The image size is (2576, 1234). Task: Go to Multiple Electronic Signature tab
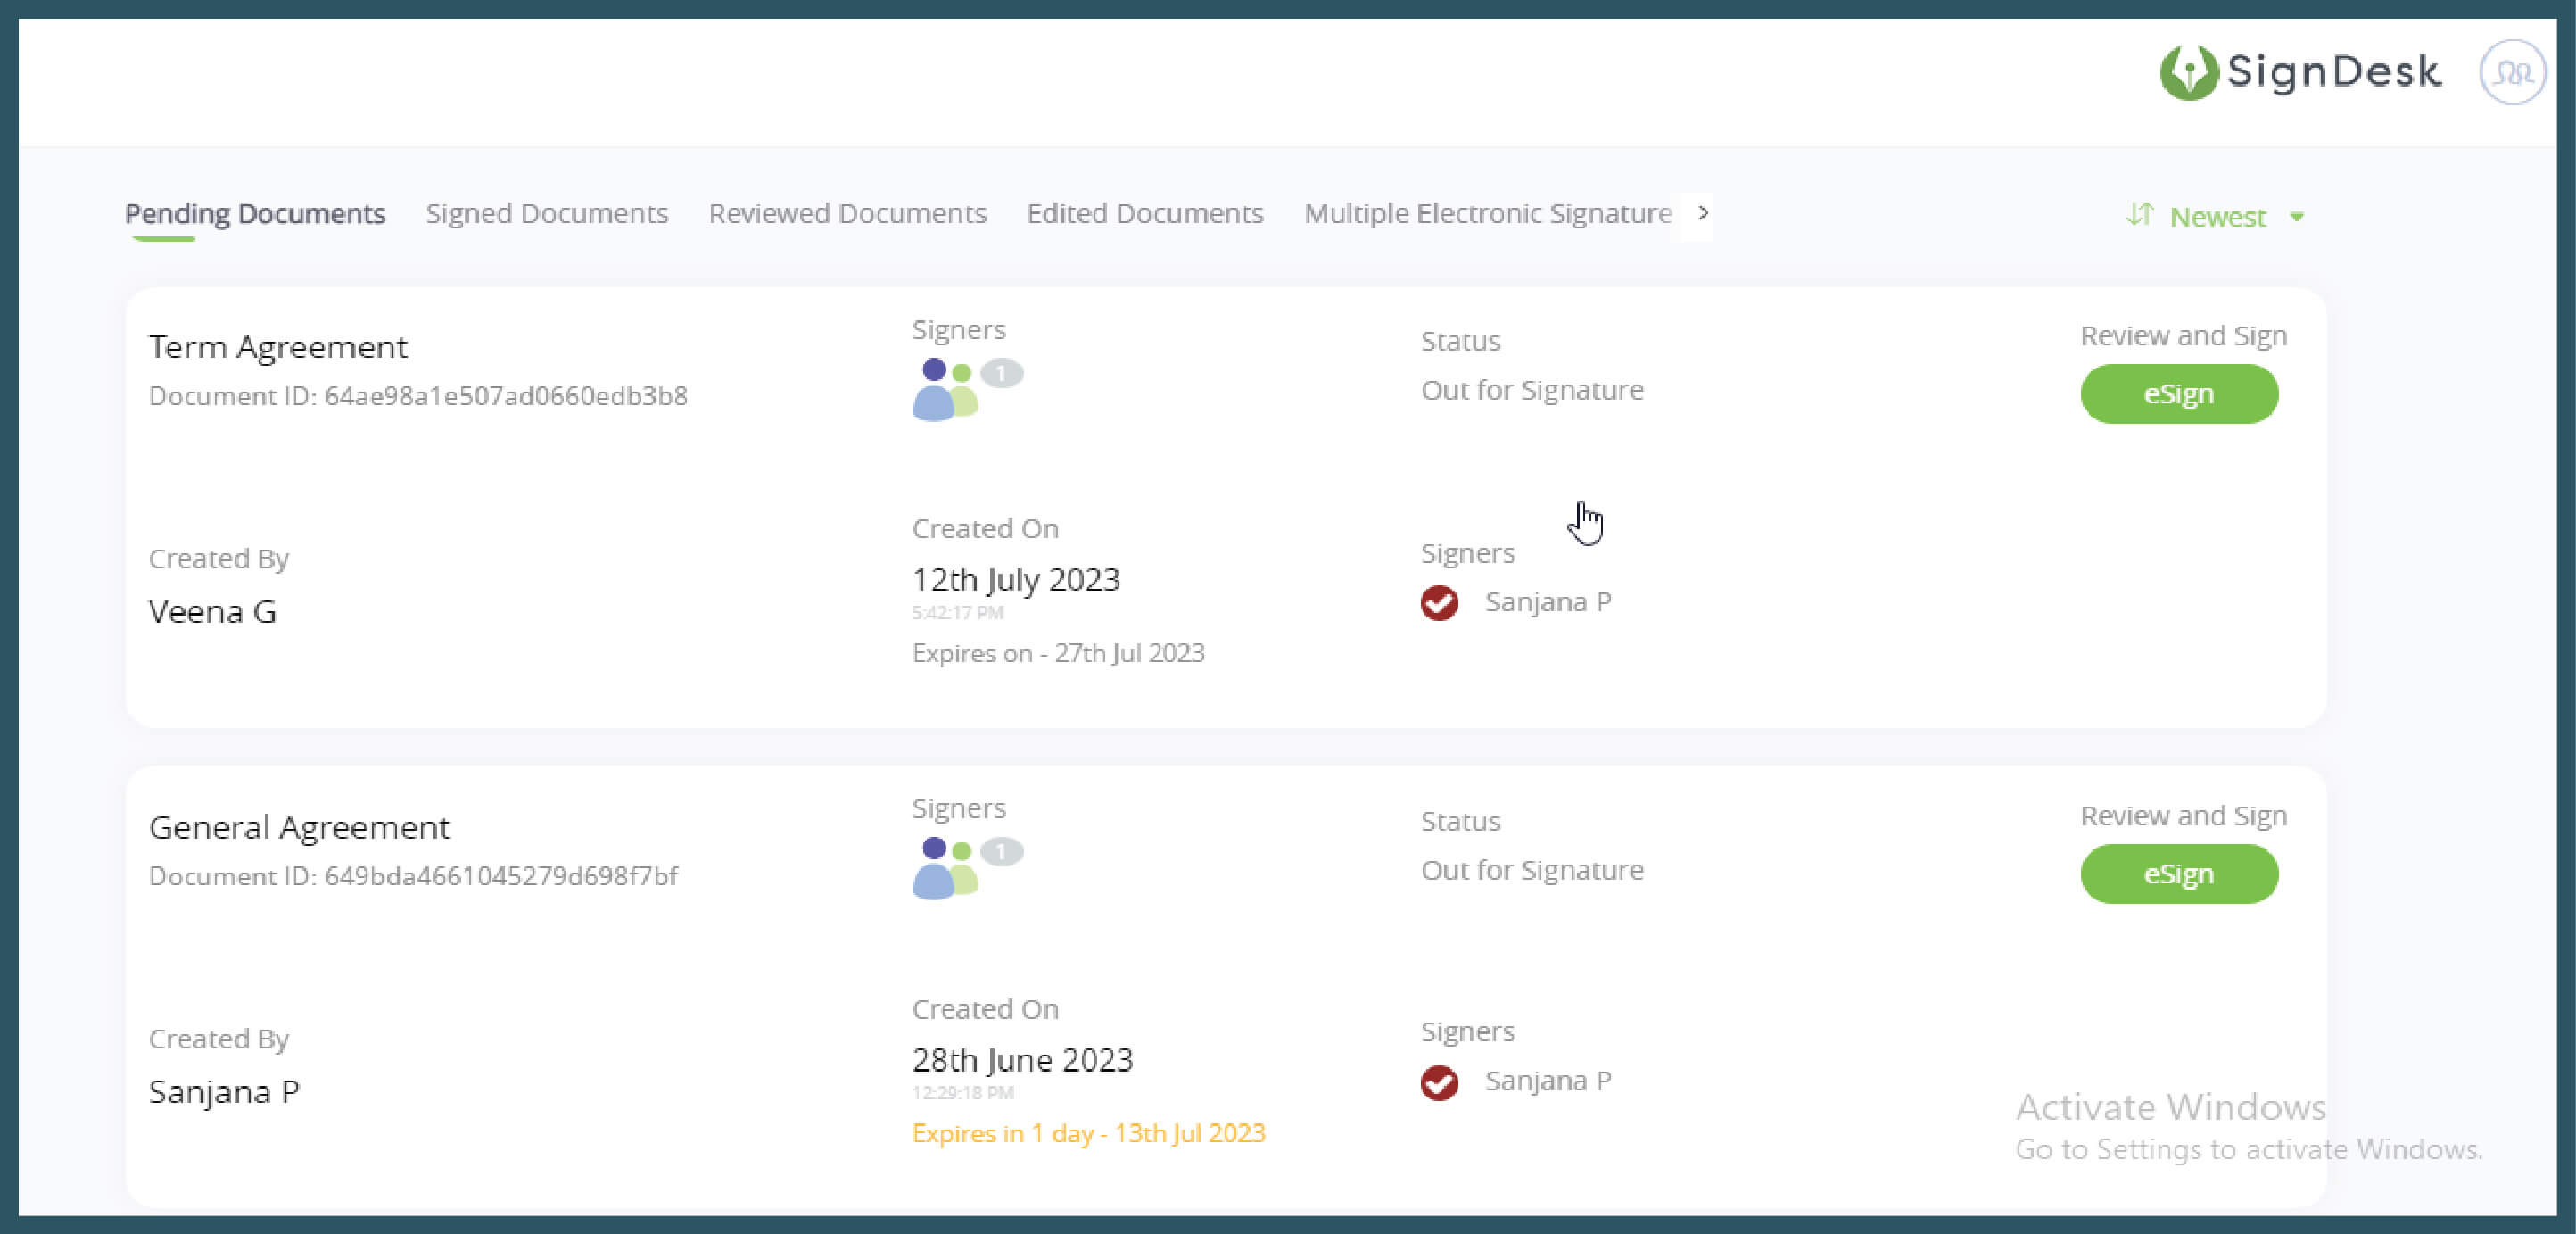coord(1487,214)
